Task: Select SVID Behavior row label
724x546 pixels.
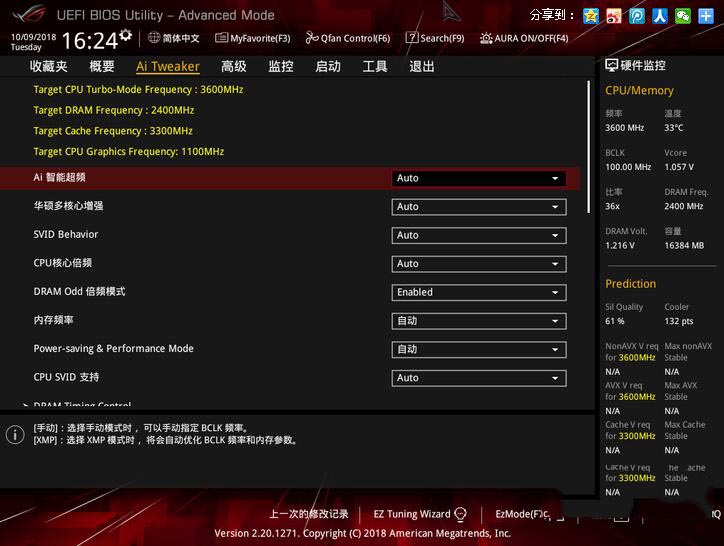Action: 66,235
